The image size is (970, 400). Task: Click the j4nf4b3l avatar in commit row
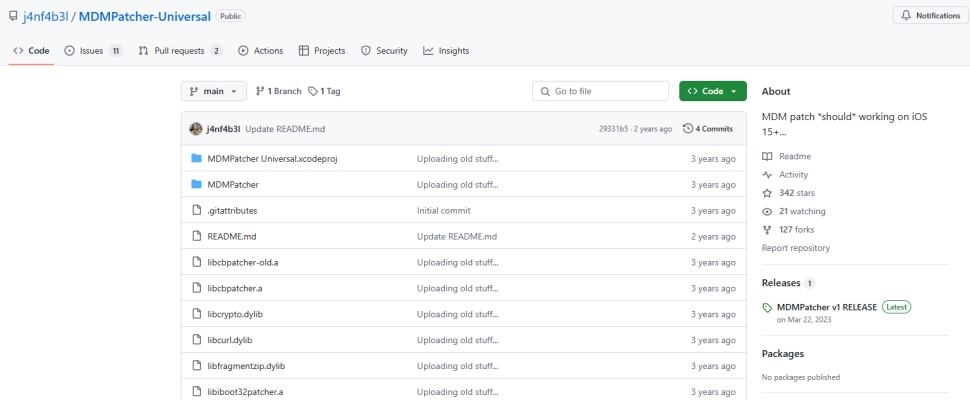(x=196, y=129)
